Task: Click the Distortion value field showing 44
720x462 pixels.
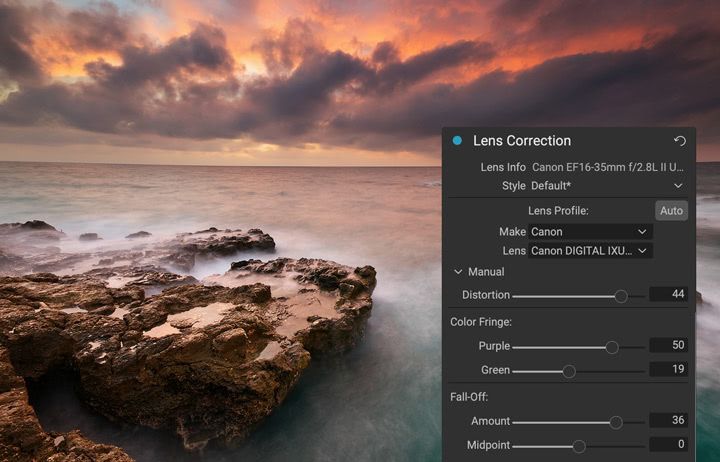Action: [668, 294]
